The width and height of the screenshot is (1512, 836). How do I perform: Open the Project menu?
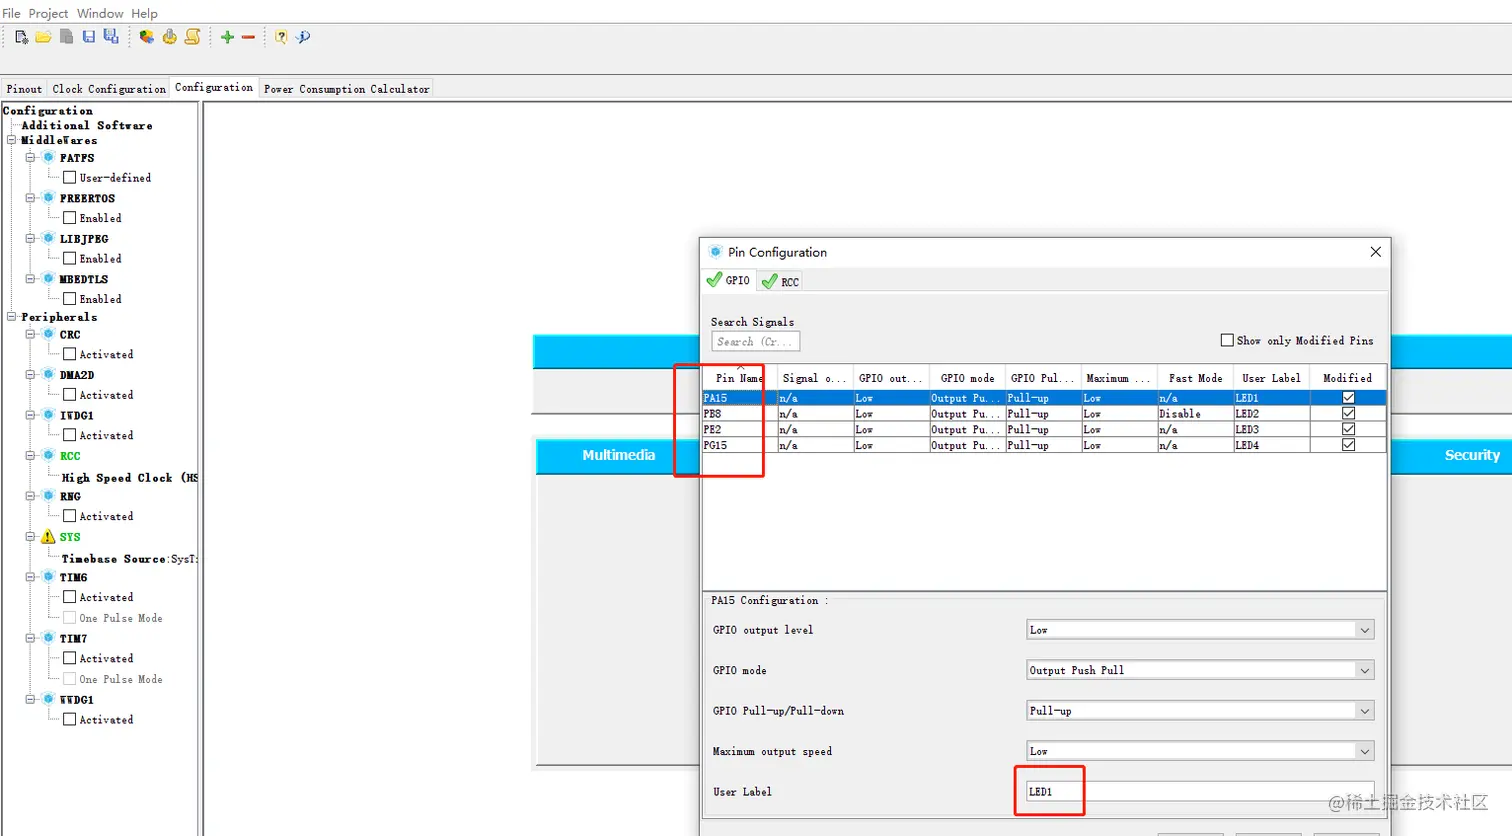[x=48, y=13]
